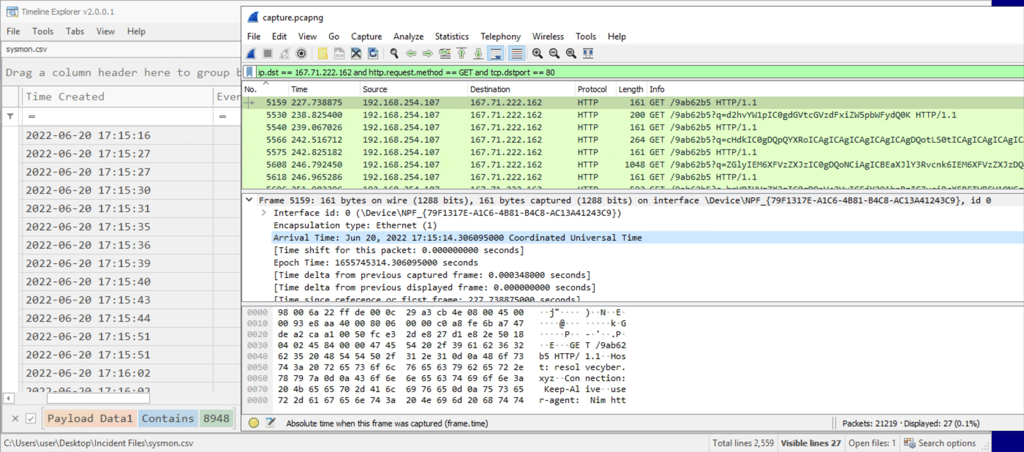This screenshot has height=452, width=1024.
Task: Expand the Interface id tree node
Action: point(263,213)
